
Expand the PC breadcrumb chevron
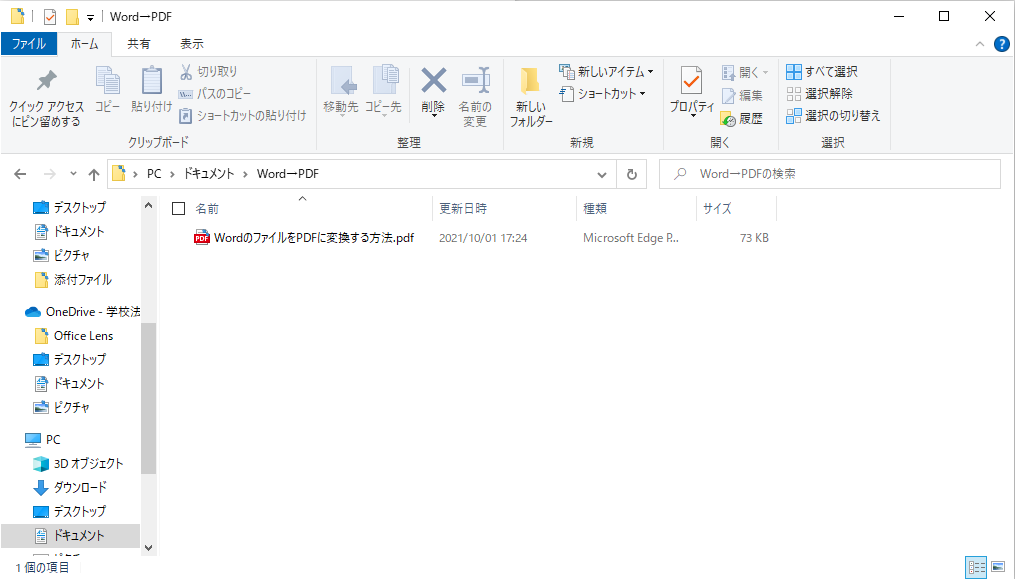pos(173,174)
